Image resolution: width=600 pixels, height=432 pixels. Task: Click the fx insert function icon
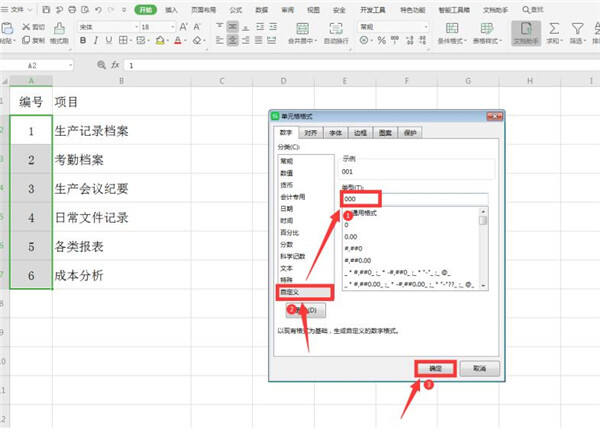115,64
